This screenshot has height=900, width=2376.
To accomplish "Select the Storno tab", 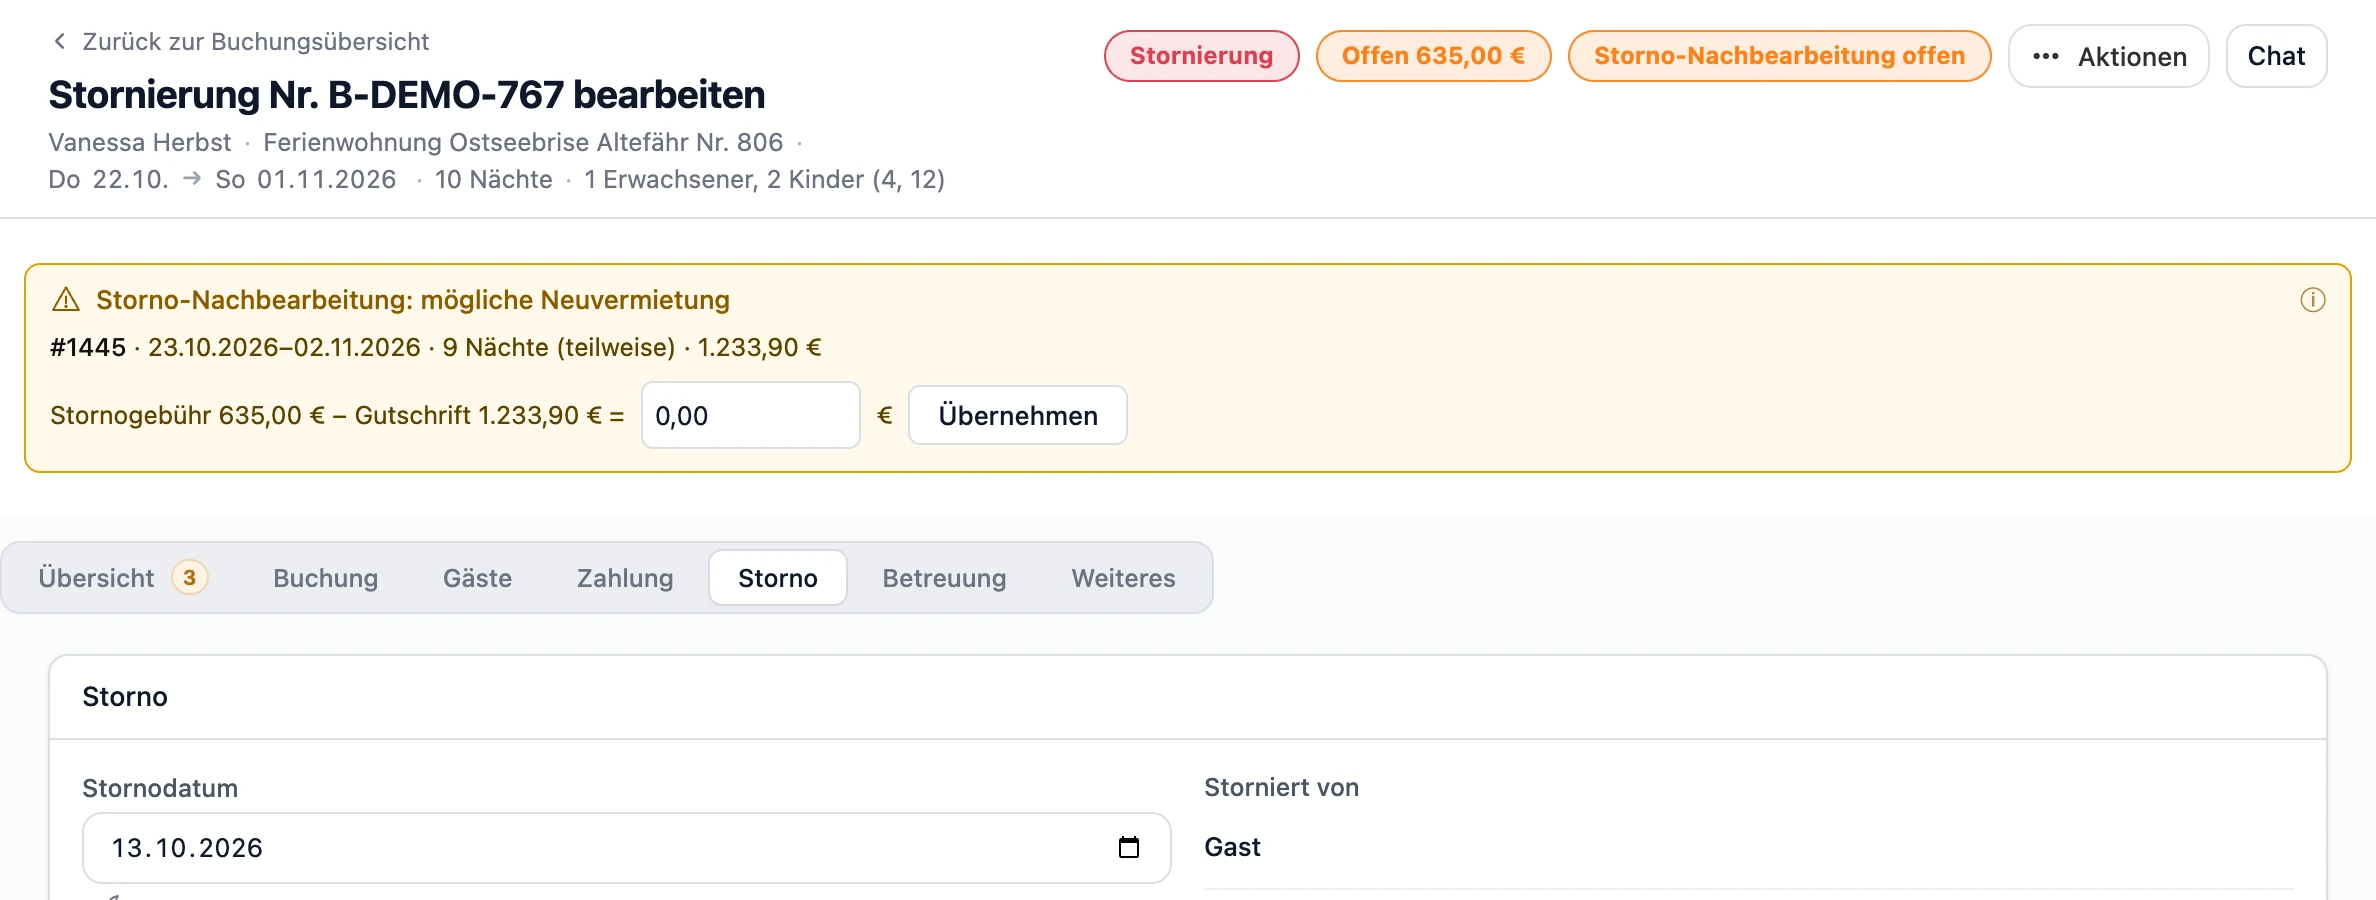I will click(778, 578).
